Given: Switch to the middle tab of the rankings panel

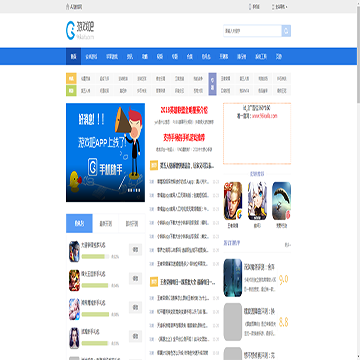Looking at the screenshot, I should 105,223.
